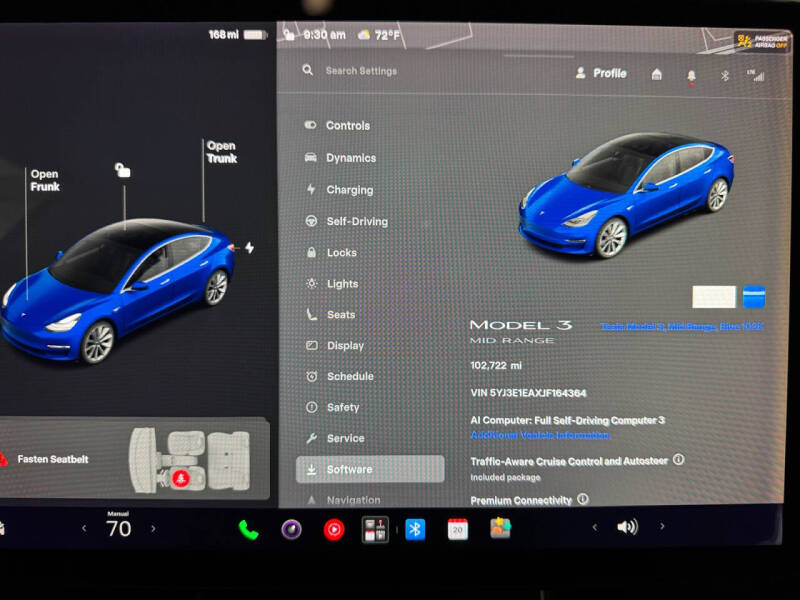Lower volume with left chevron
Image resolution: width=800 pixels, height=600 pixels.
pos(594,527)
